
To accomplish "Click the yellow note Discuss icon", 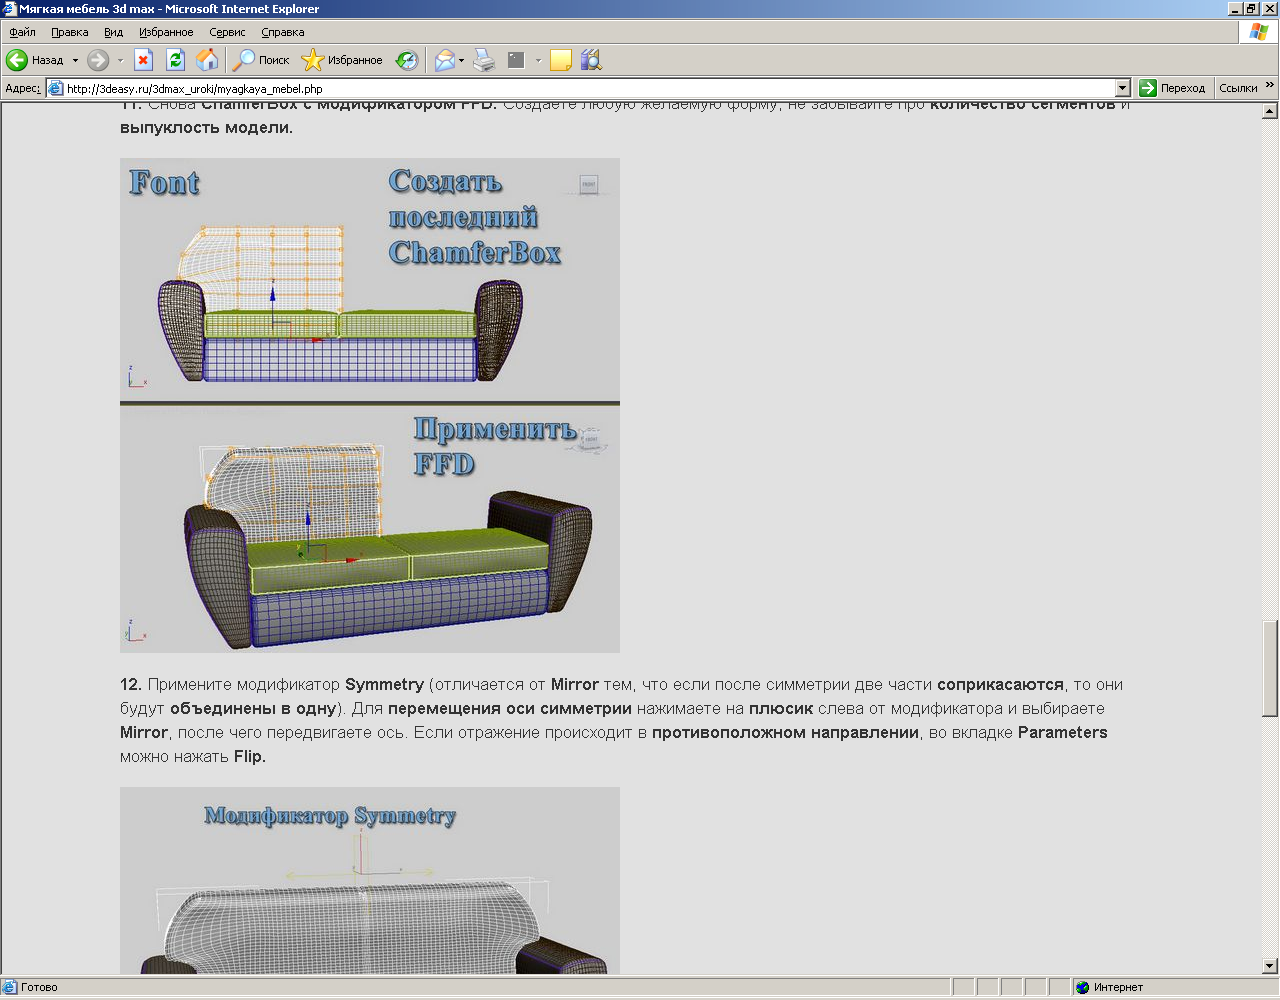I will point(561,60).
